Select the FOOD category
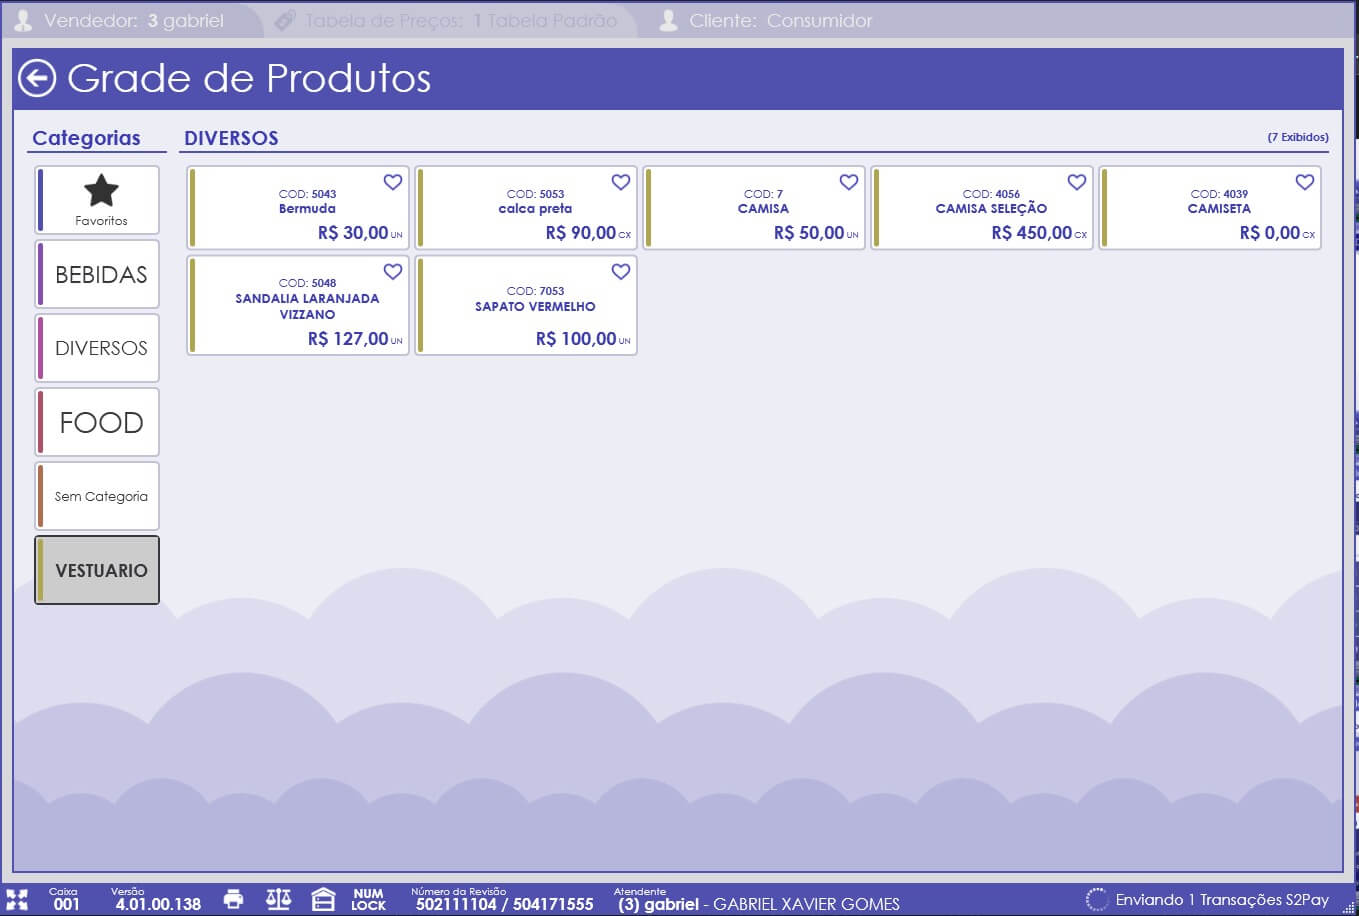 pyautogui.click(x=97, y=422)
